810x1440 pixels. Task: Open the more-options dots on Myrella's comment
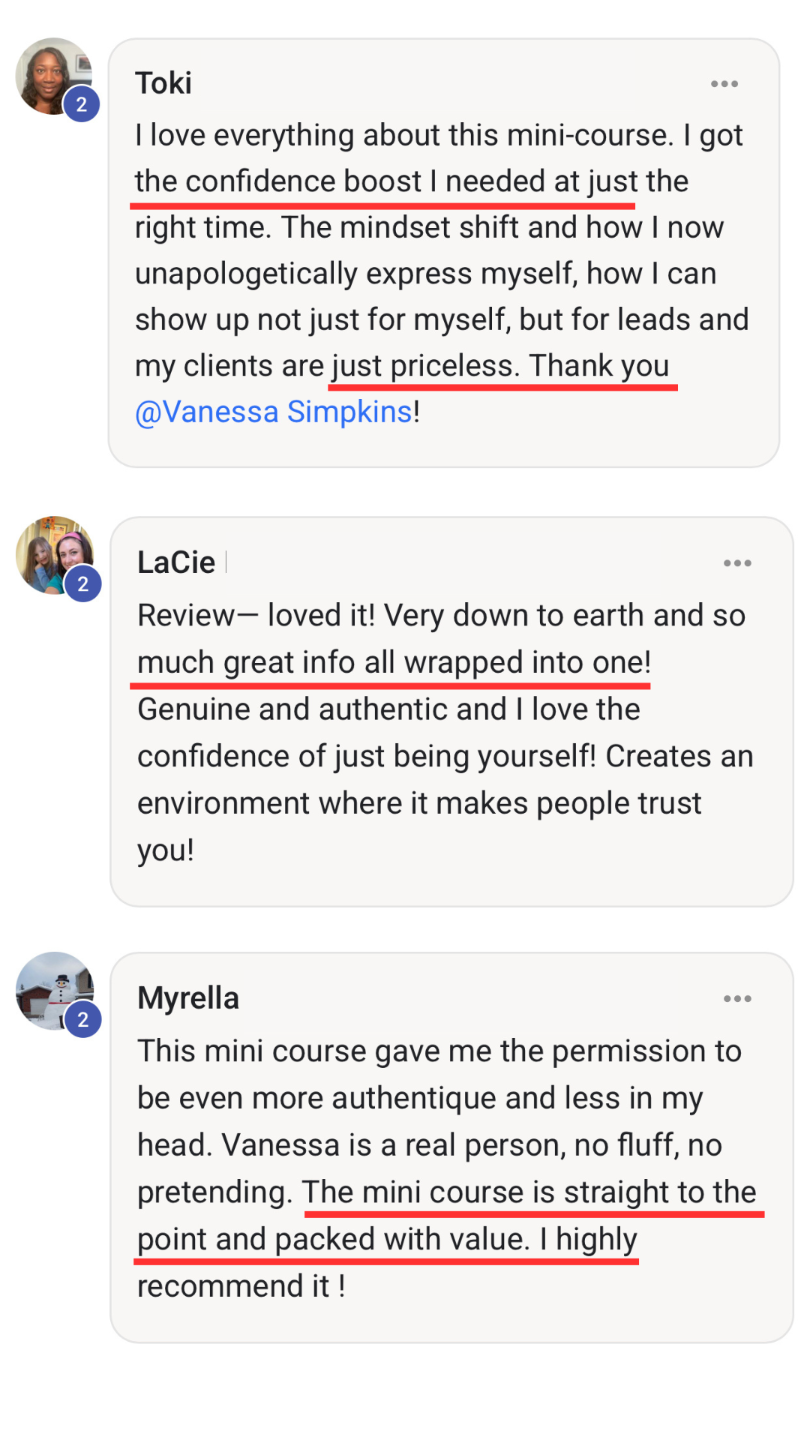coord(737,999)
